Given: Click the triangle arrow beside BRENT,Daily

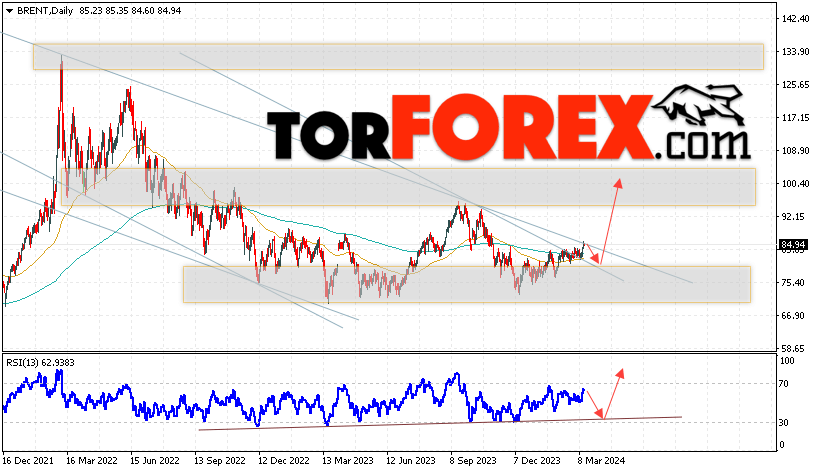Looking at the screenshot, I should click(9, 11).
